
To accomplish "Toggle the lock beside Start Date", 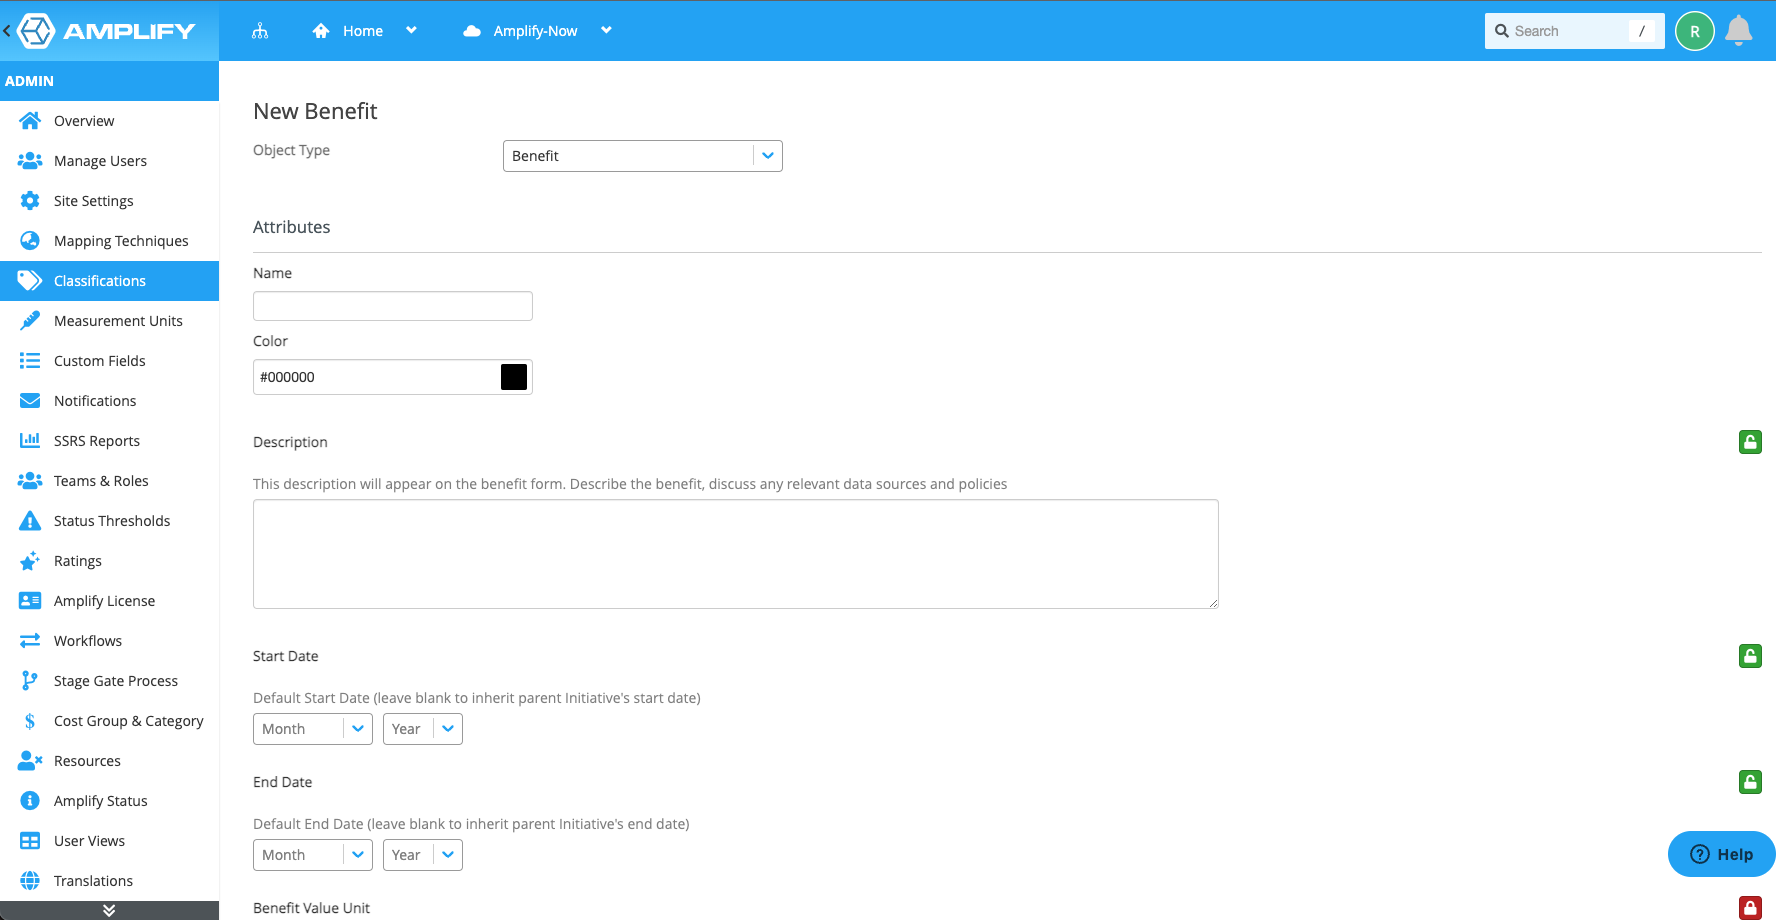I will click(x=1750, y=656).
